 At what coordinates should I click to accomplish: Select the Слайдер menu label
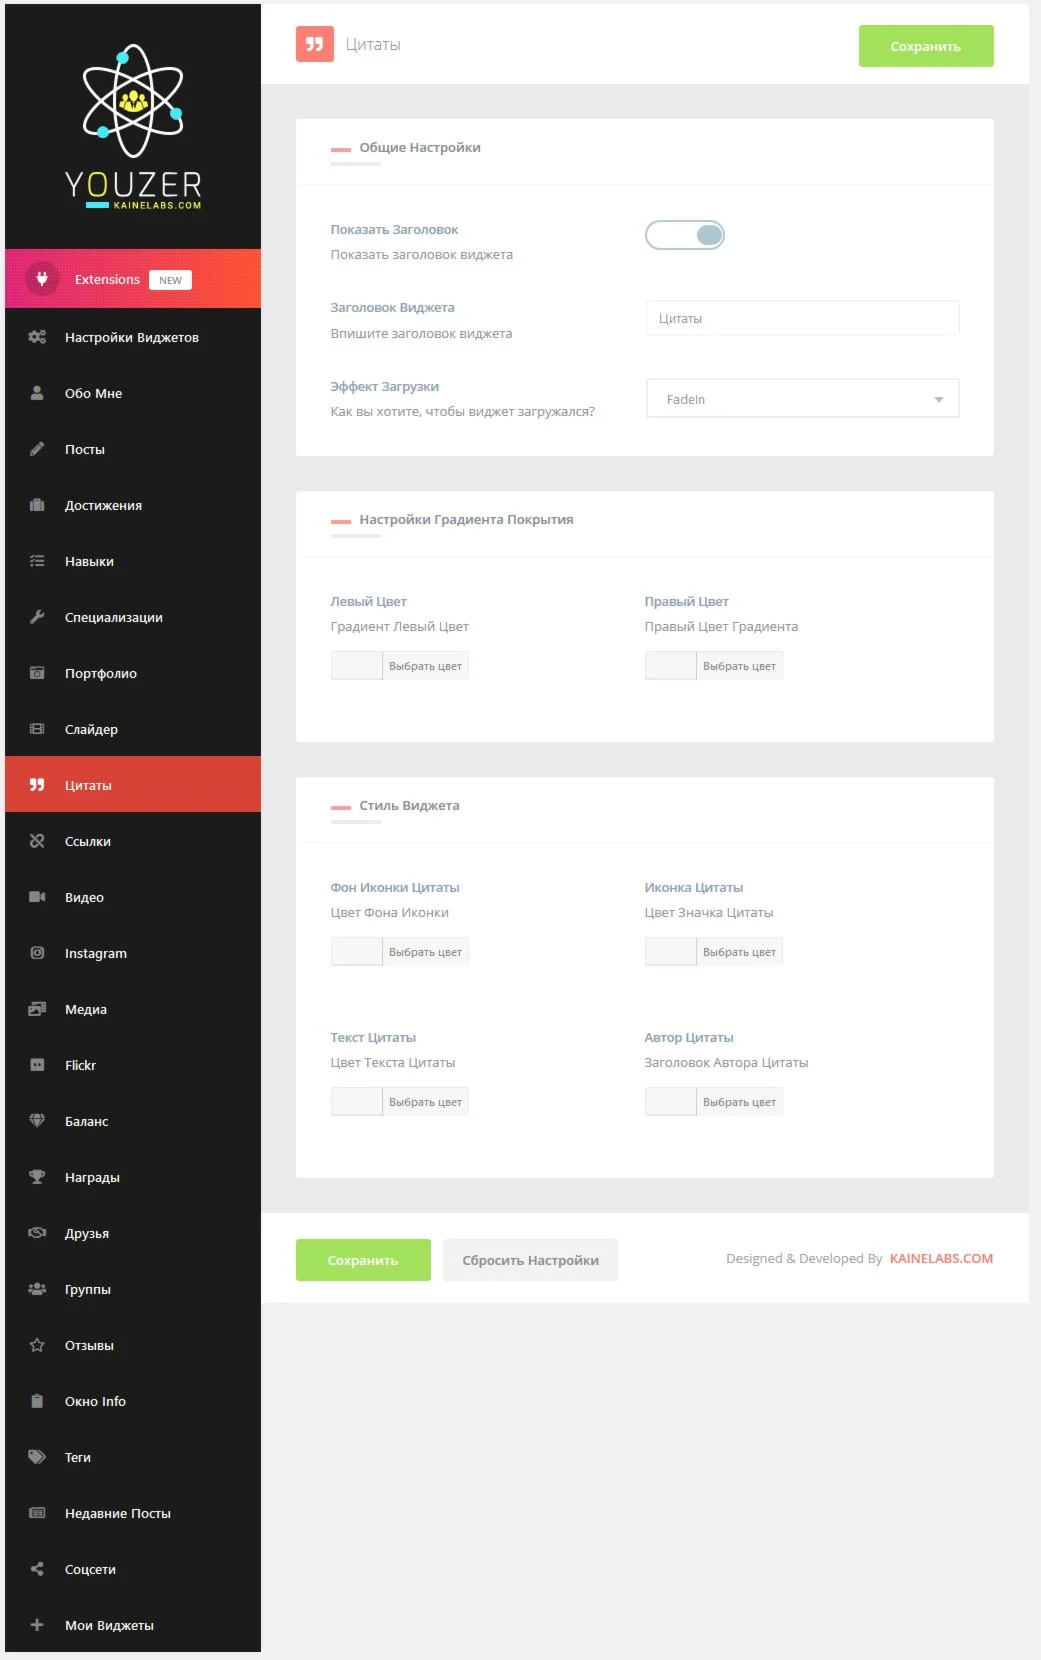click(x=91, y=729)
